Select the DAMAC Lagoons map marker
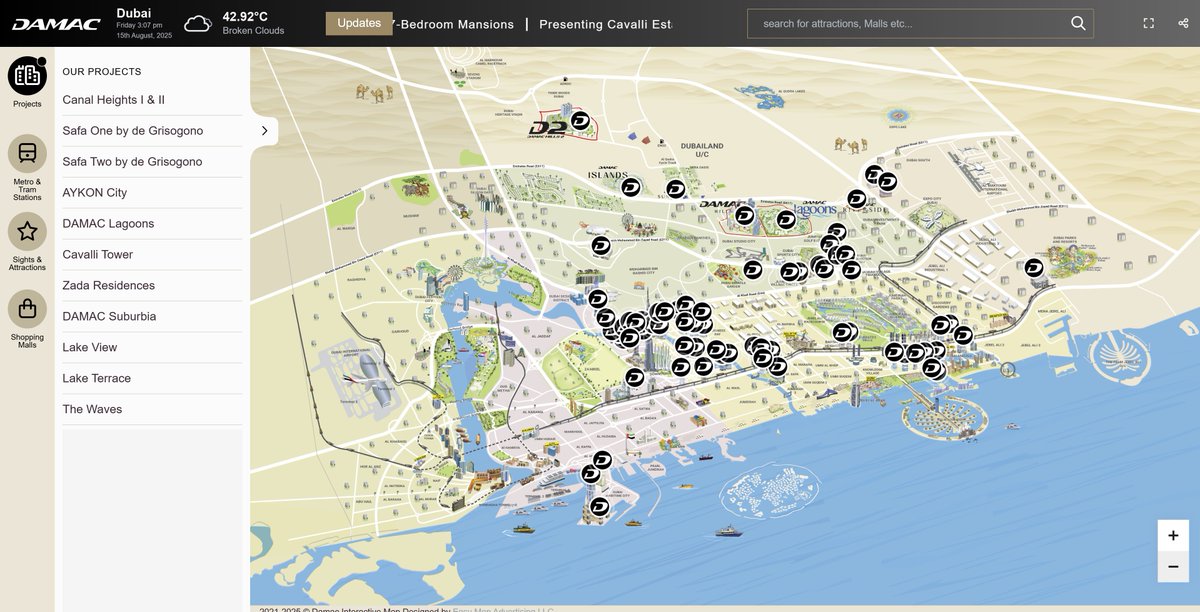The image size is (1200, 612). pos(786,219)
